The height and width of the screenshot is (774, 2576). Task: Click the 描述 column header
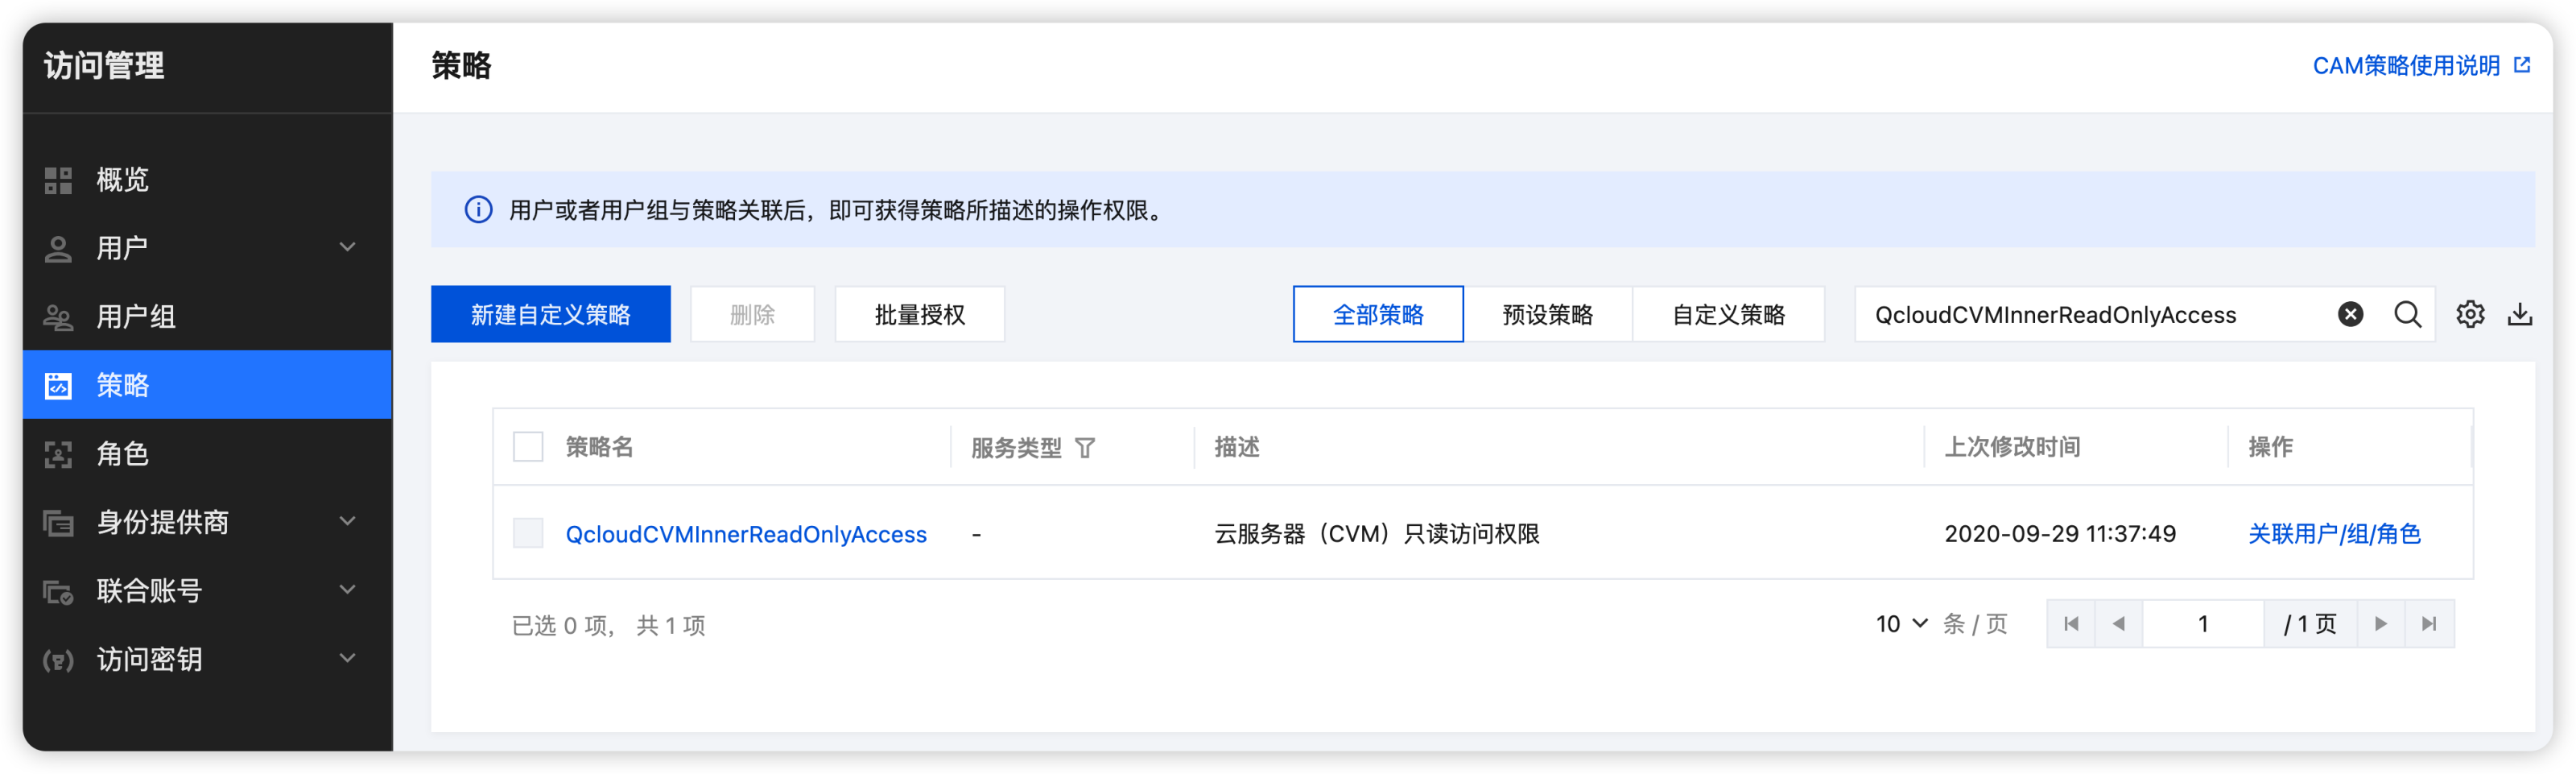(1237, 447)
